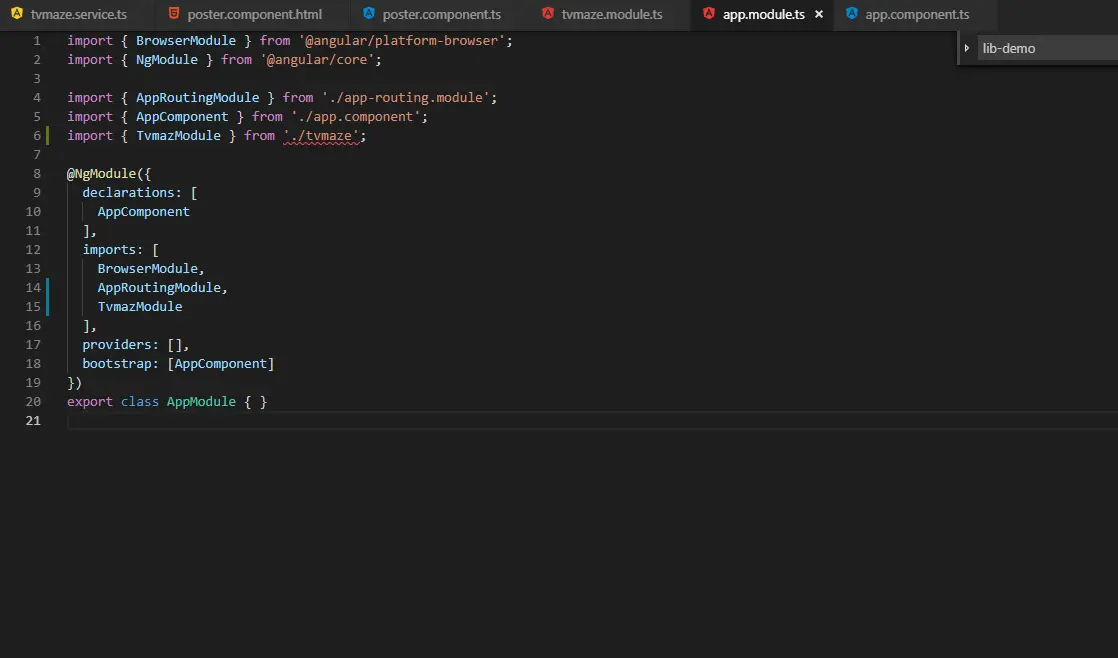This screenshot has height=658, width=1118.
Task: Click line number 21 in gutter
Action: pyautogui.click(x=33, y=421)
